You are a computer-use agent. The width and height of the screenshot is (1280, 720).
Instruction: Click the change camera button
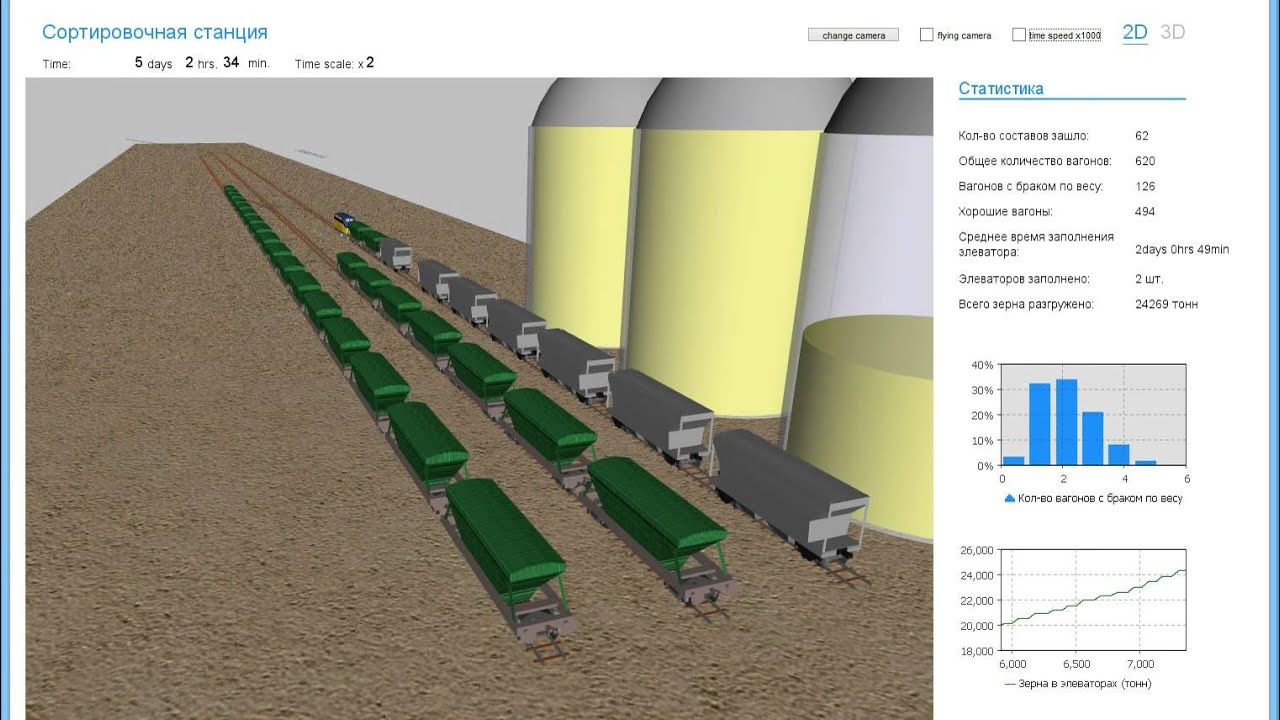coord(853,35)
